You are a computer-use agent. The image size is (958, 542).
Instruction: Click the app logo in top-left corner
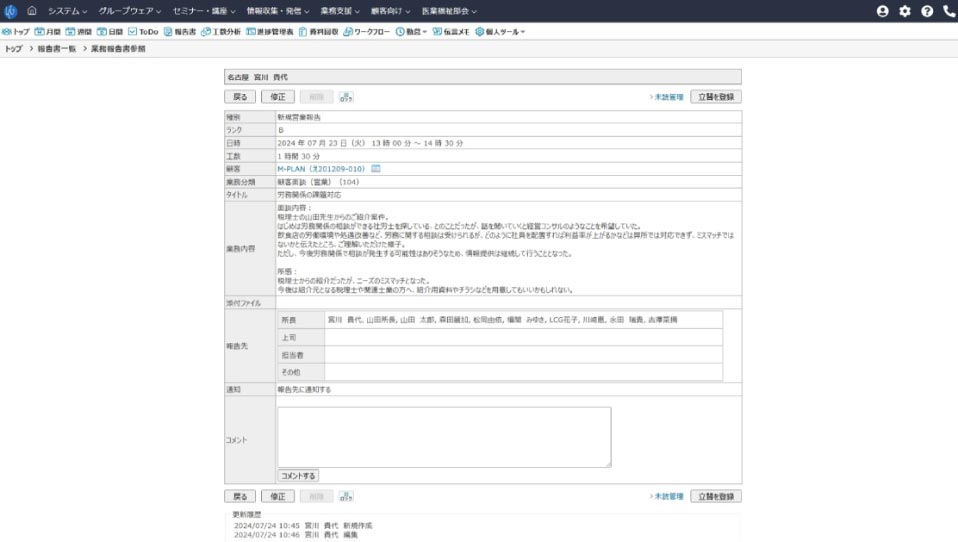[10, 11]
